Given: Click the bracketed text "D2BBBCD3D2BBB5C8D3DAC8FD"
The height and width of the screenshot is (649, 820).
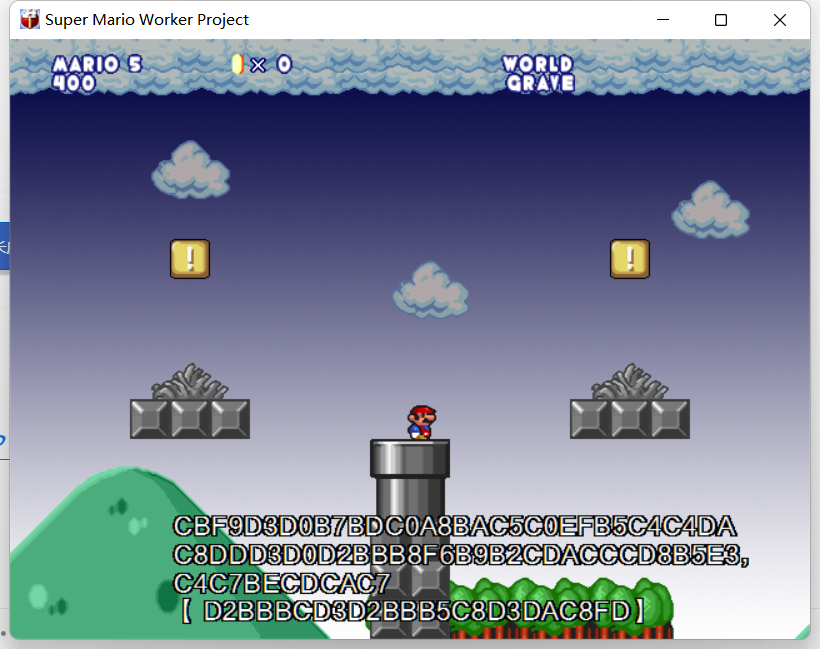Looking at the screenshot, I should 416,611.
